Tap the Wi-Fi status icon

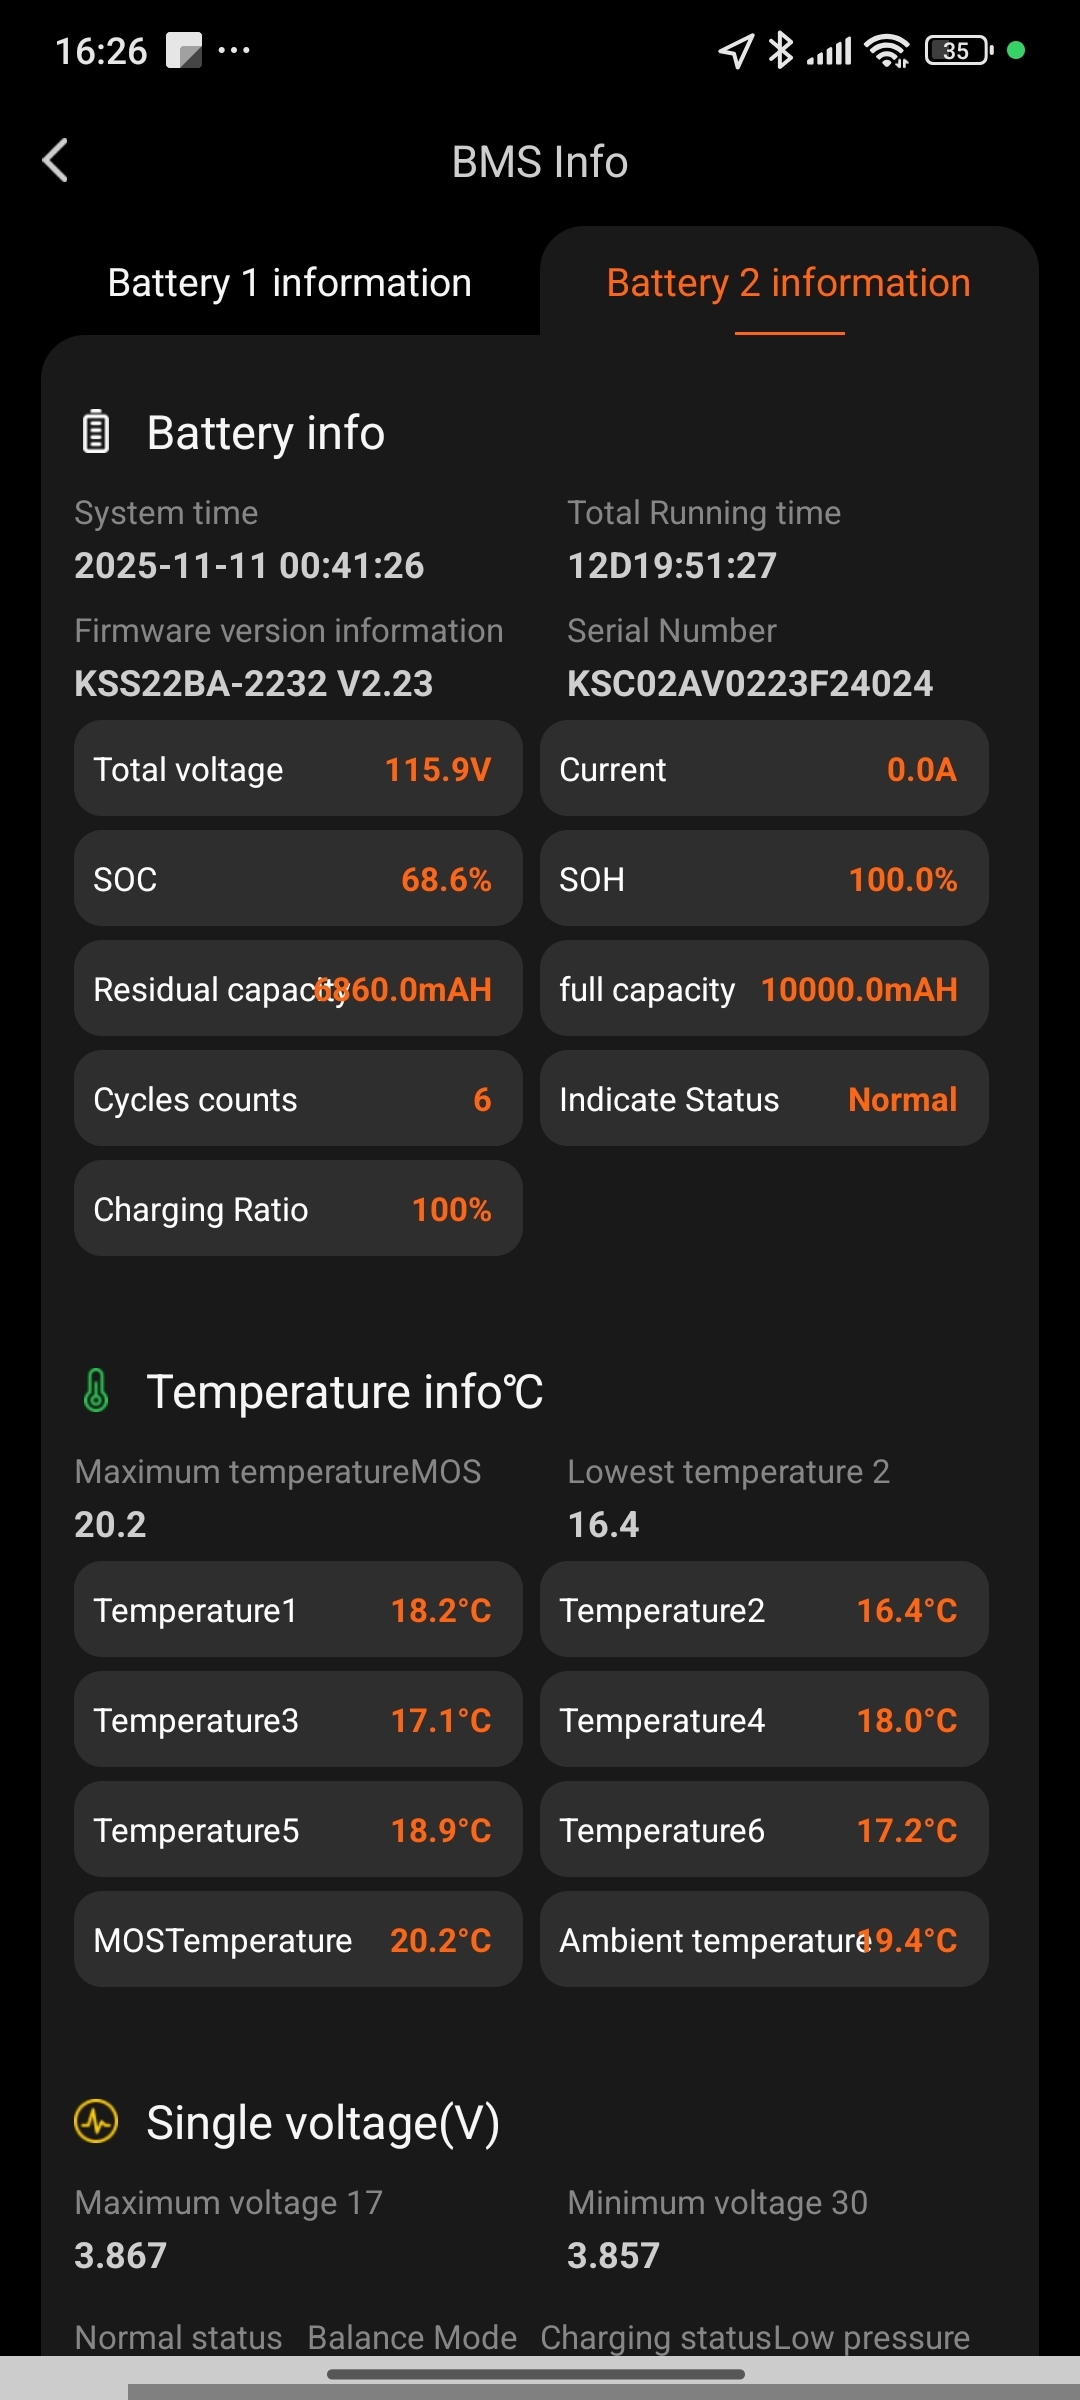(887, 50)
